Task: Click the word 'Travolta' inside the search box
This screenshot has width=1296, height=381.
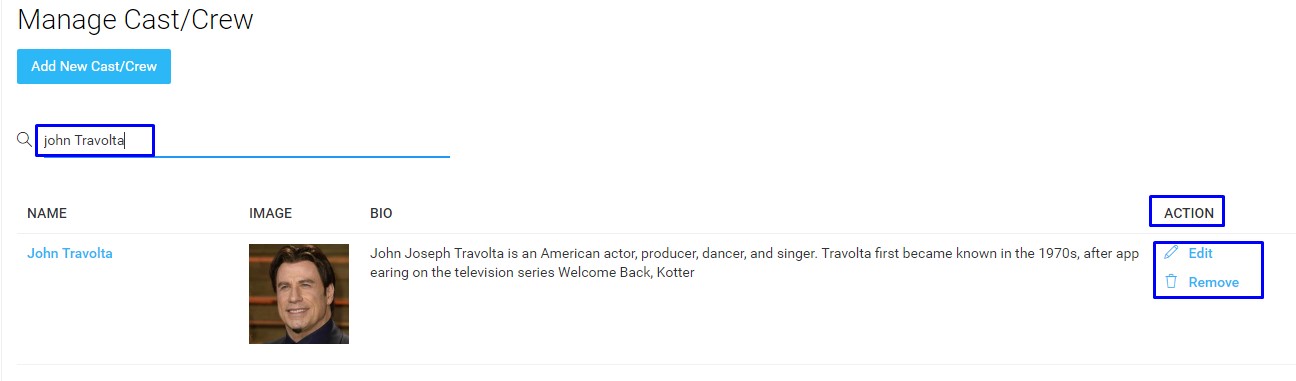Action: pyautogui.click(x=100, y=141)
